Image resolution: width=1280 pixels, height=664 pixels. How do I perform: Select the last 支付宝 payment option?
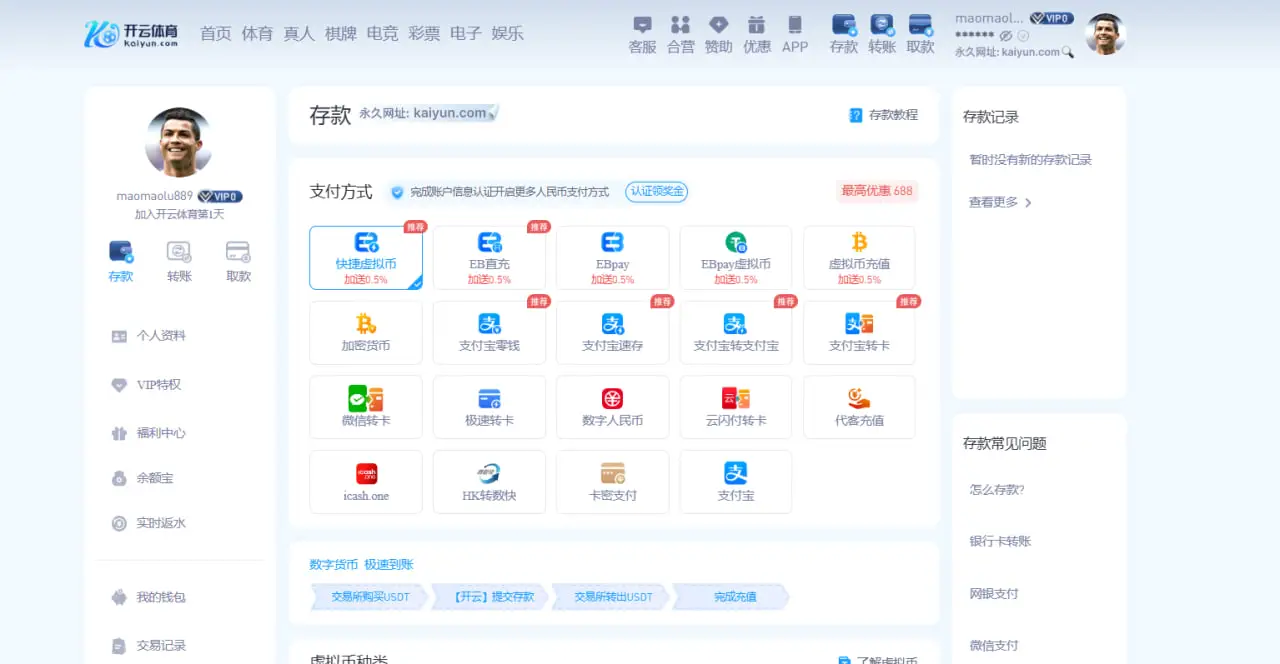pyautogui.click(x=736, y=482)
